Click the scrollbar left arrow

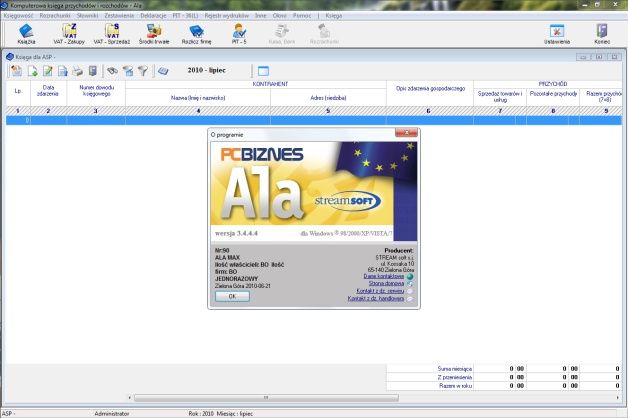click(x=129, y=398)
